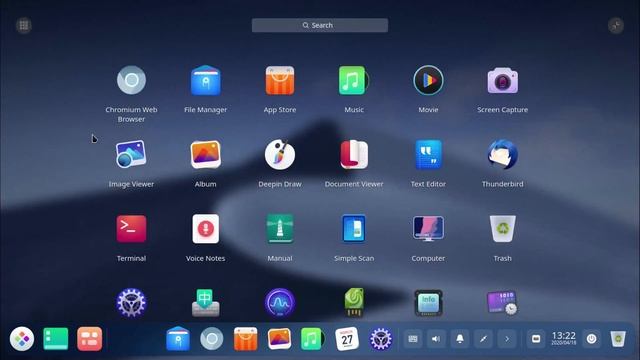This screenshot has height=360, width=640.
Task: Switch launcher to category view mode
Action: tap(24, 25)
